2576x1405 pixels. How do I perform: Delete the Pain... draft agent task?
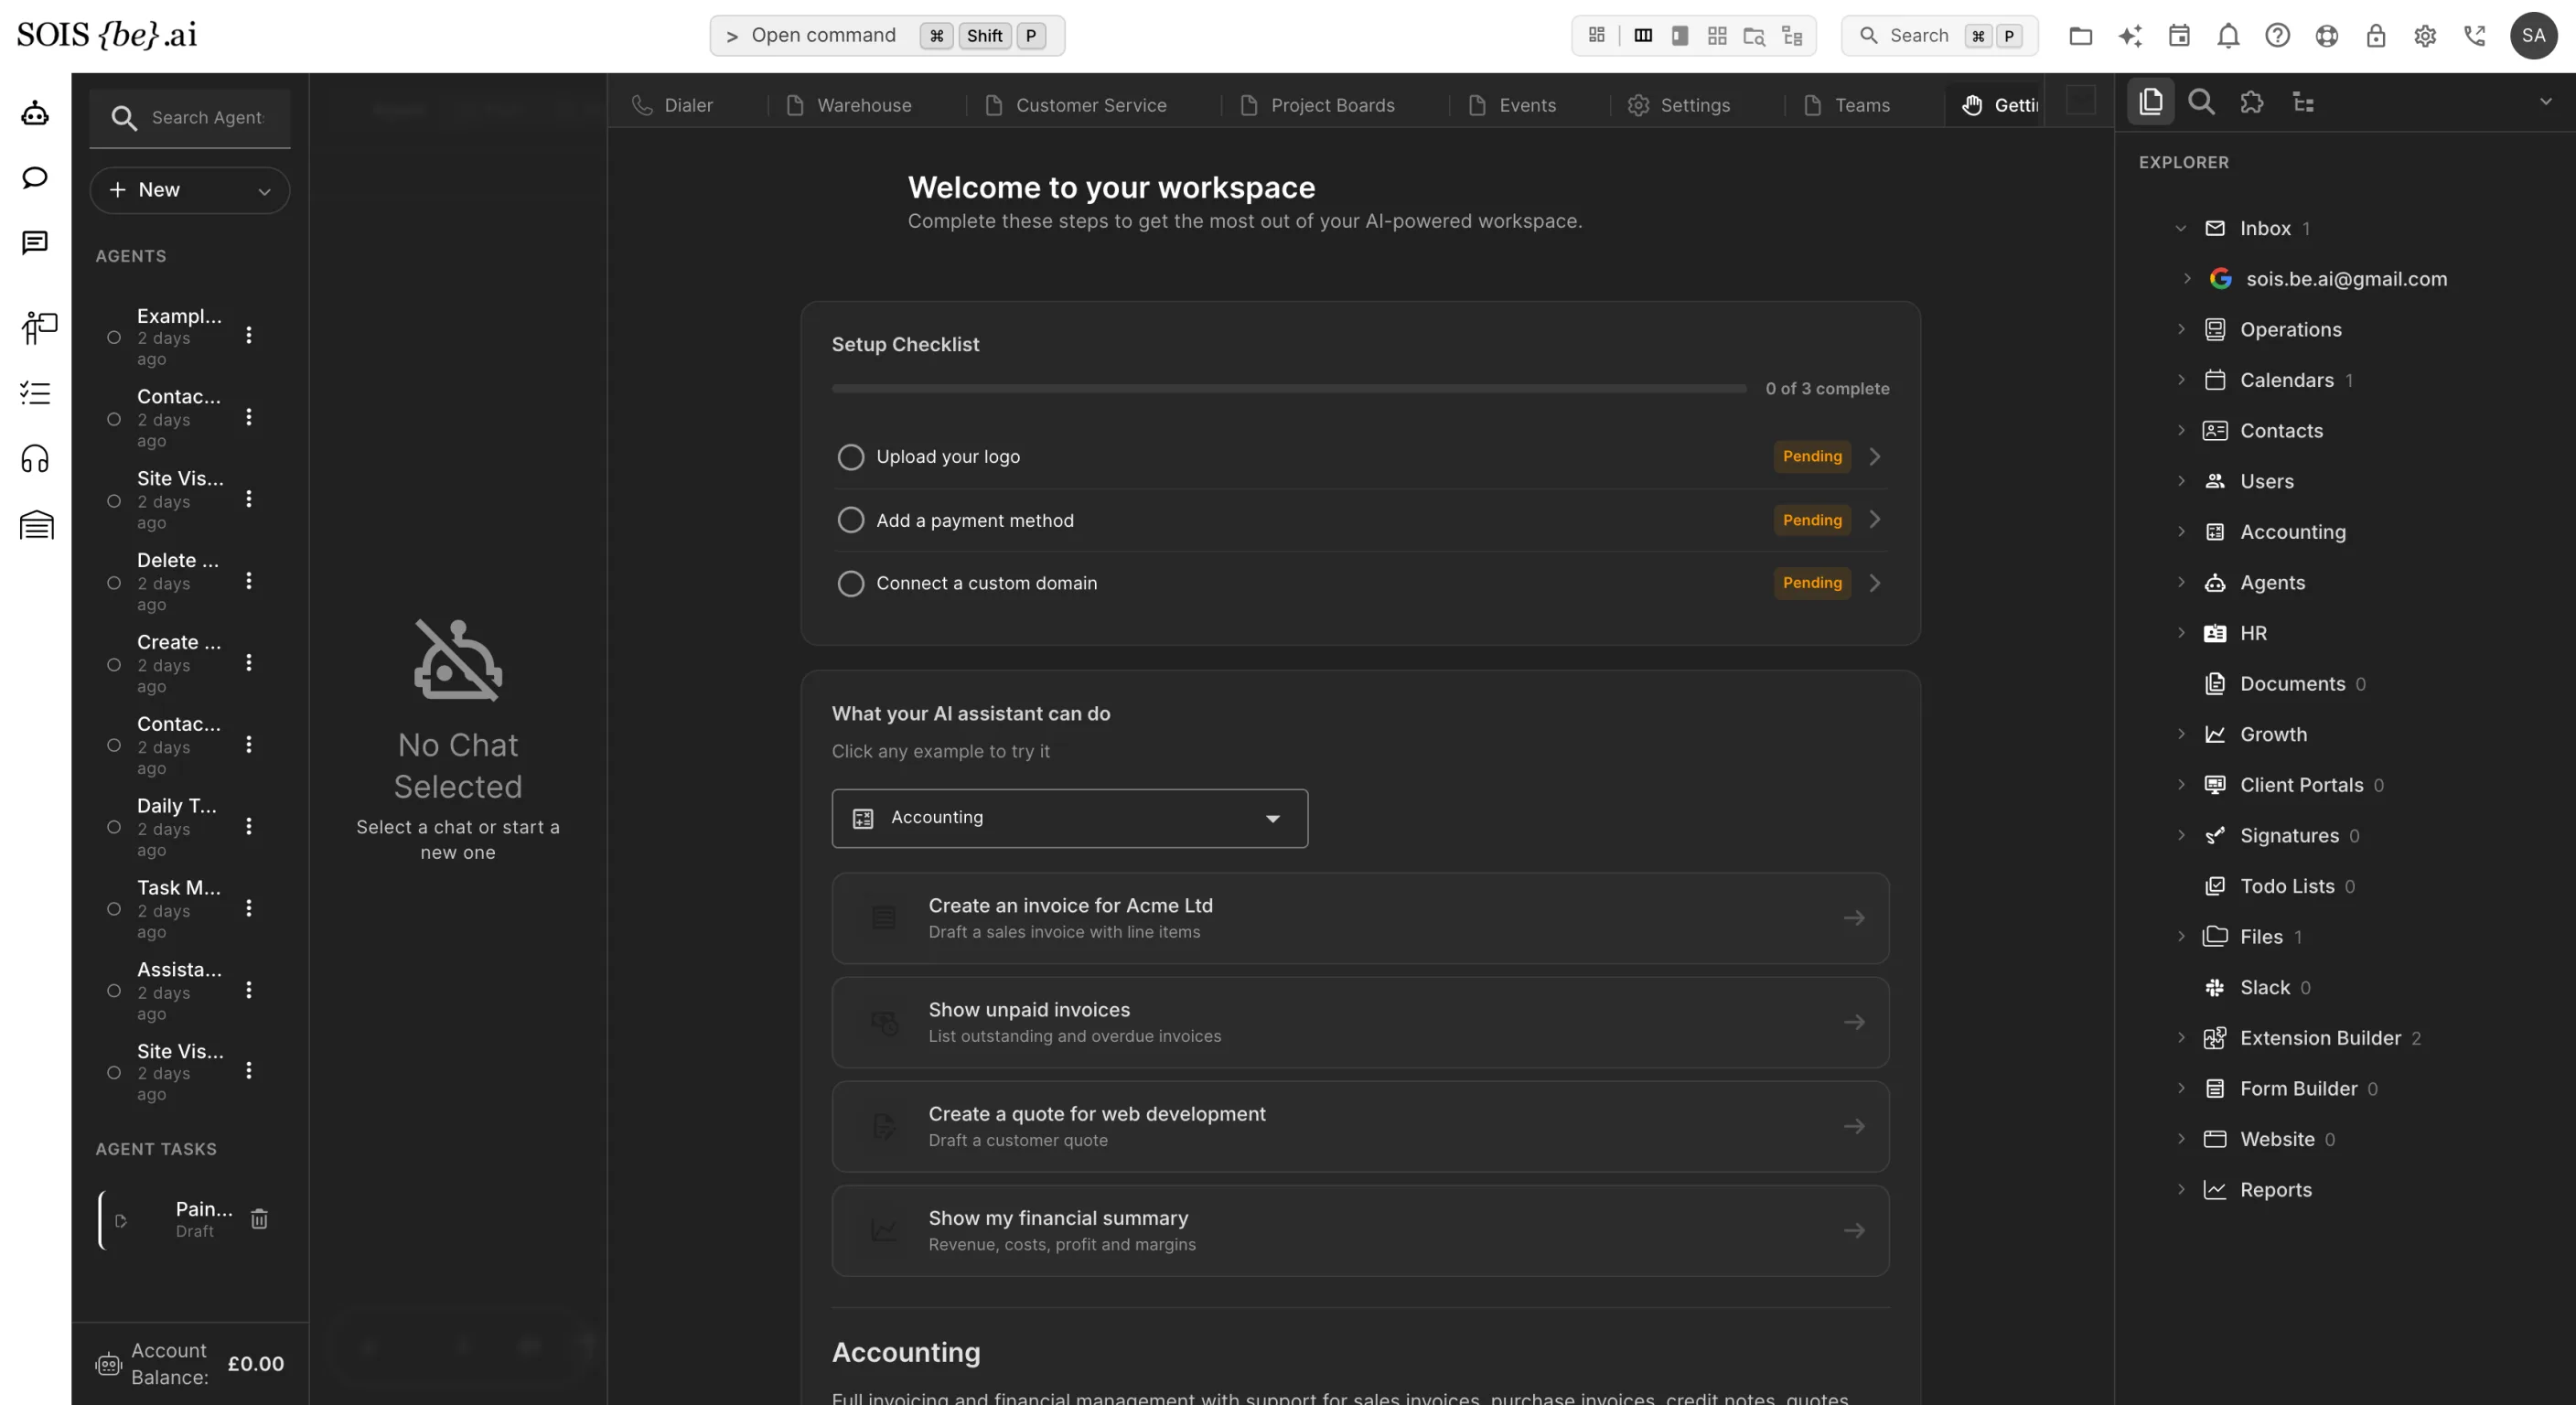tap(259, 1219)
